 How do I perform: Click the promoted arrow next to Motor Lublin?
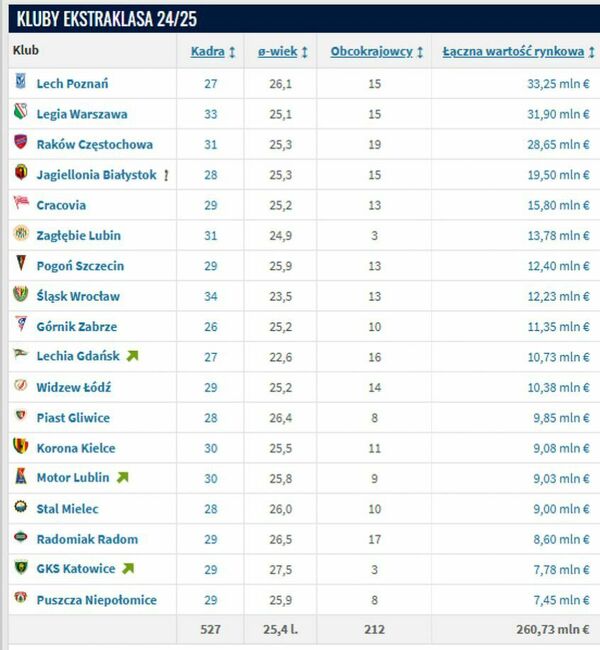(123, 478)
